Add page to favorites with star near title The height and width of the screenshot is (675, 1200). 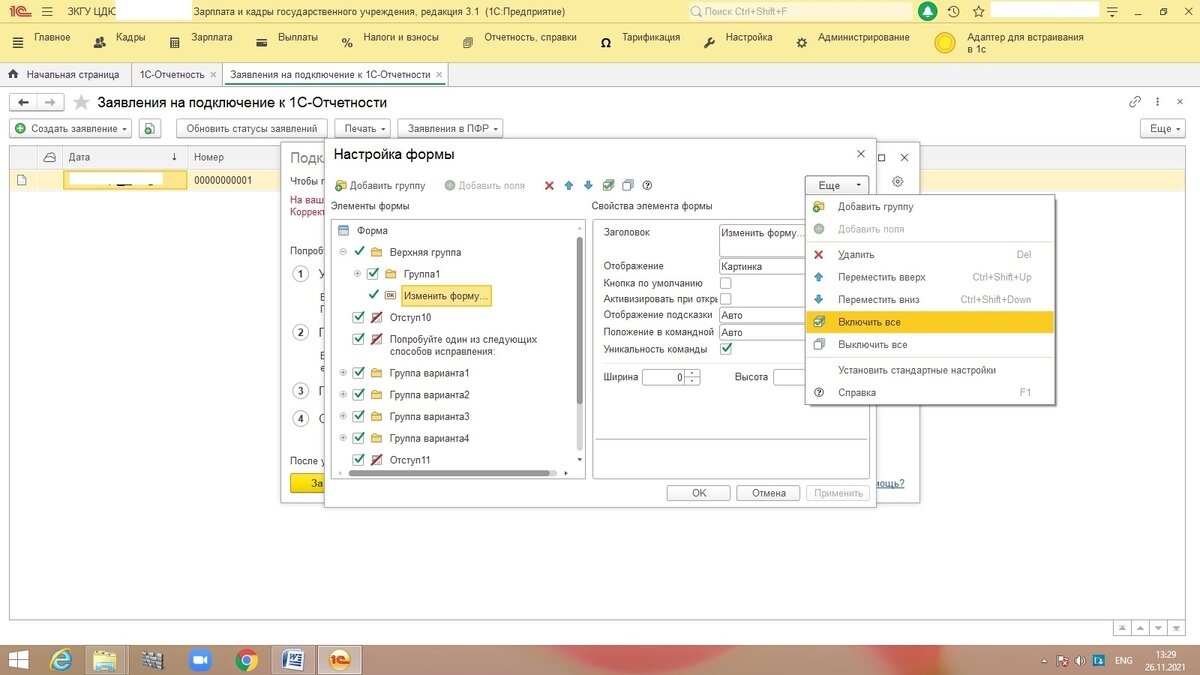point(82,102)
